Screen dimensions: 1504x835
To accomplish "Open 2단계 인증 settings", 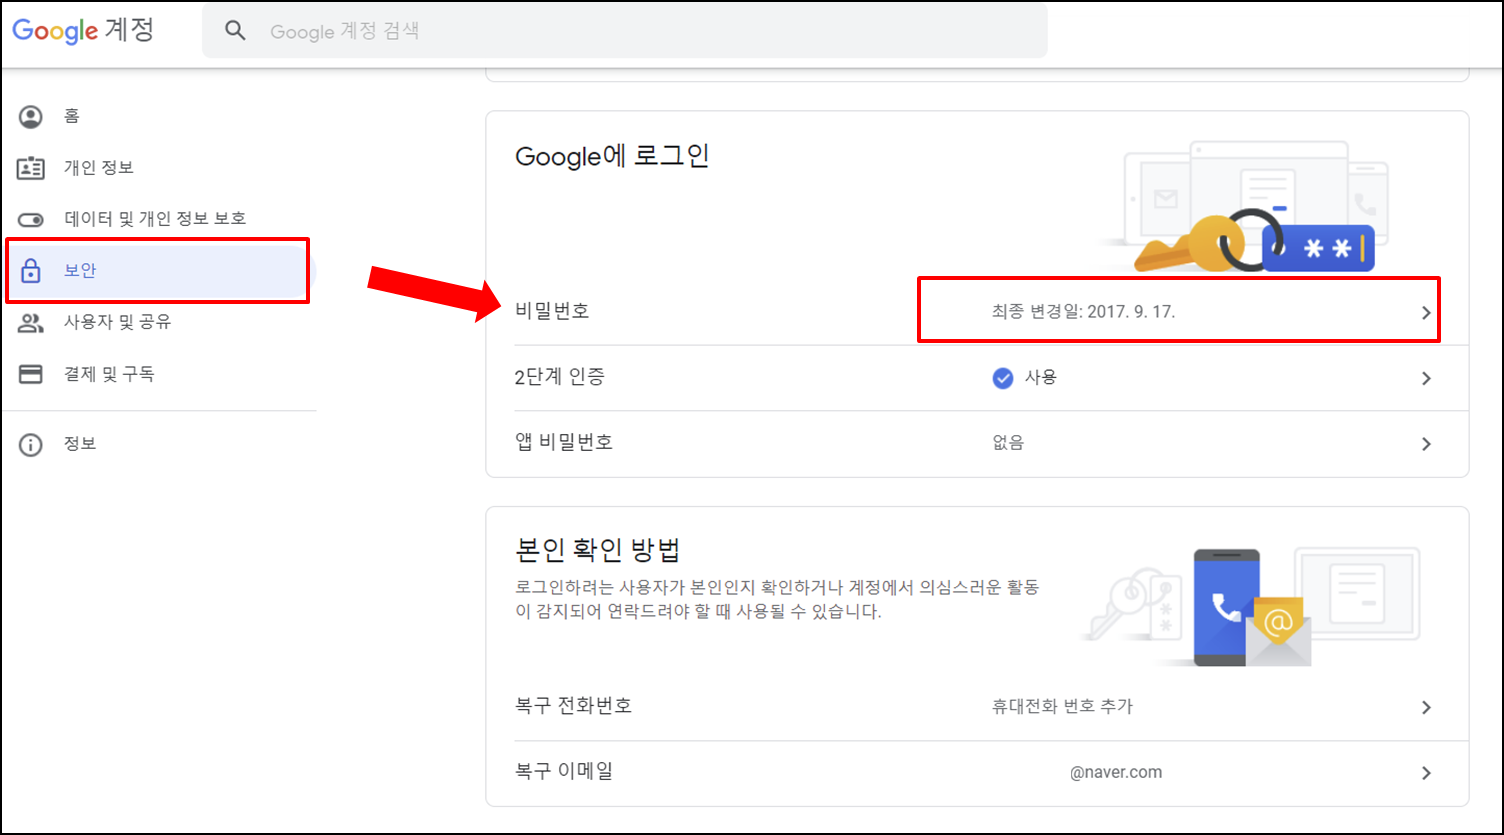I will [977, 378].
